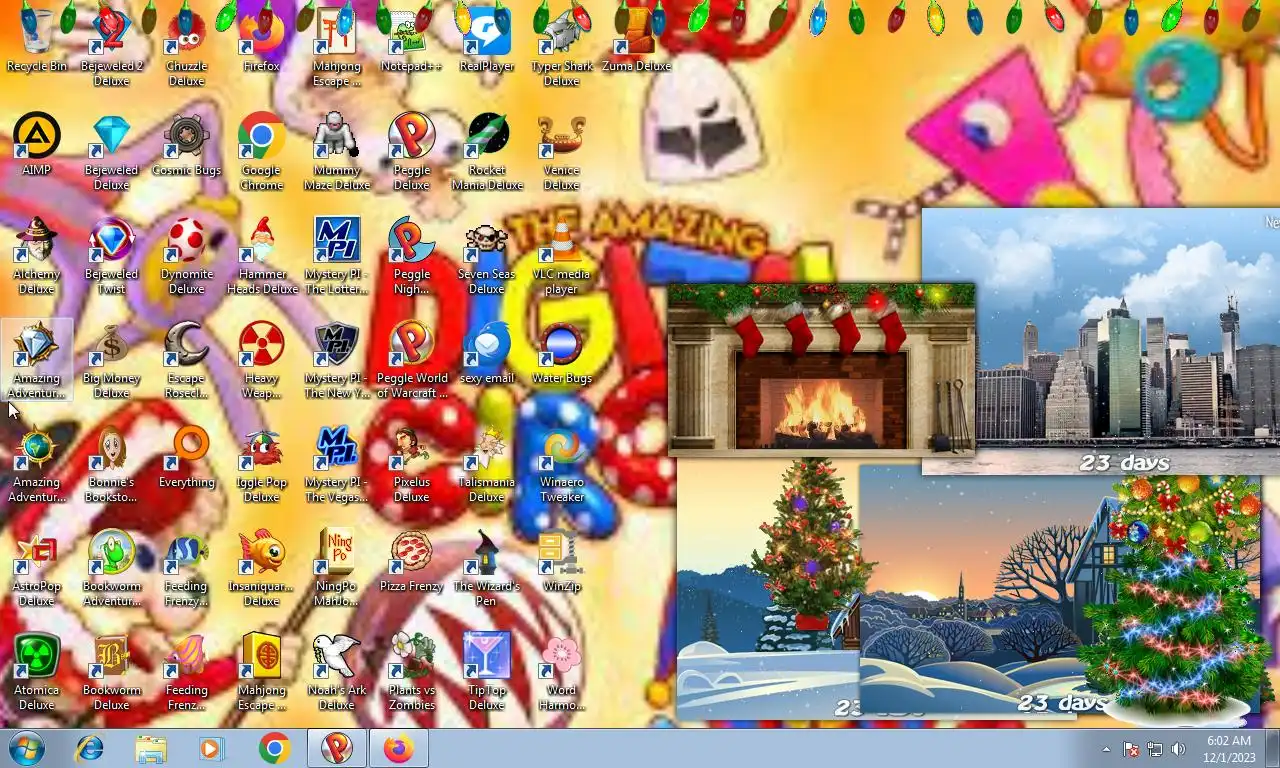
Task: Select Iggle Pop Deluxe icon
Action: [x=262, y=463]
